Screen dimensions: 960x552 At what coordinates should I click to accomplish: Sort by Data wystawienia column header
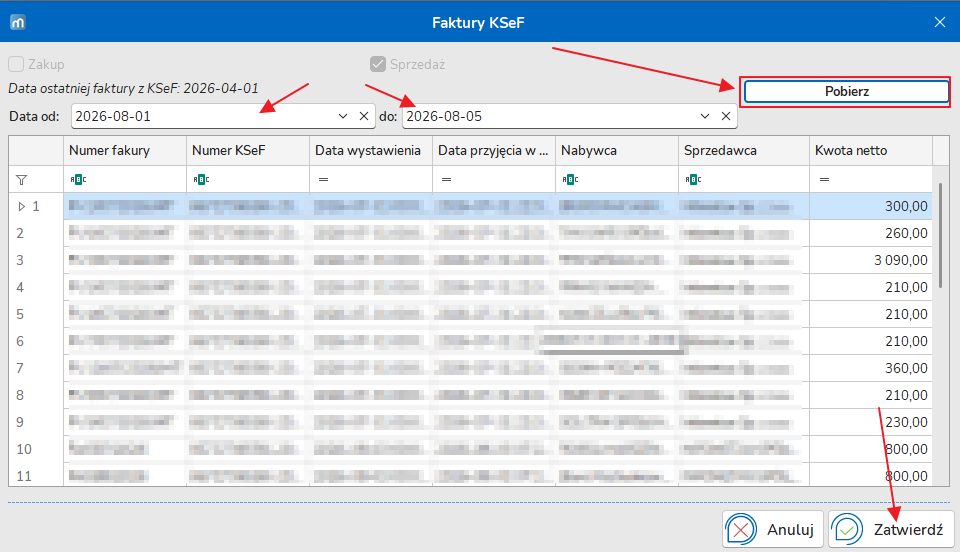pos(371,151)
